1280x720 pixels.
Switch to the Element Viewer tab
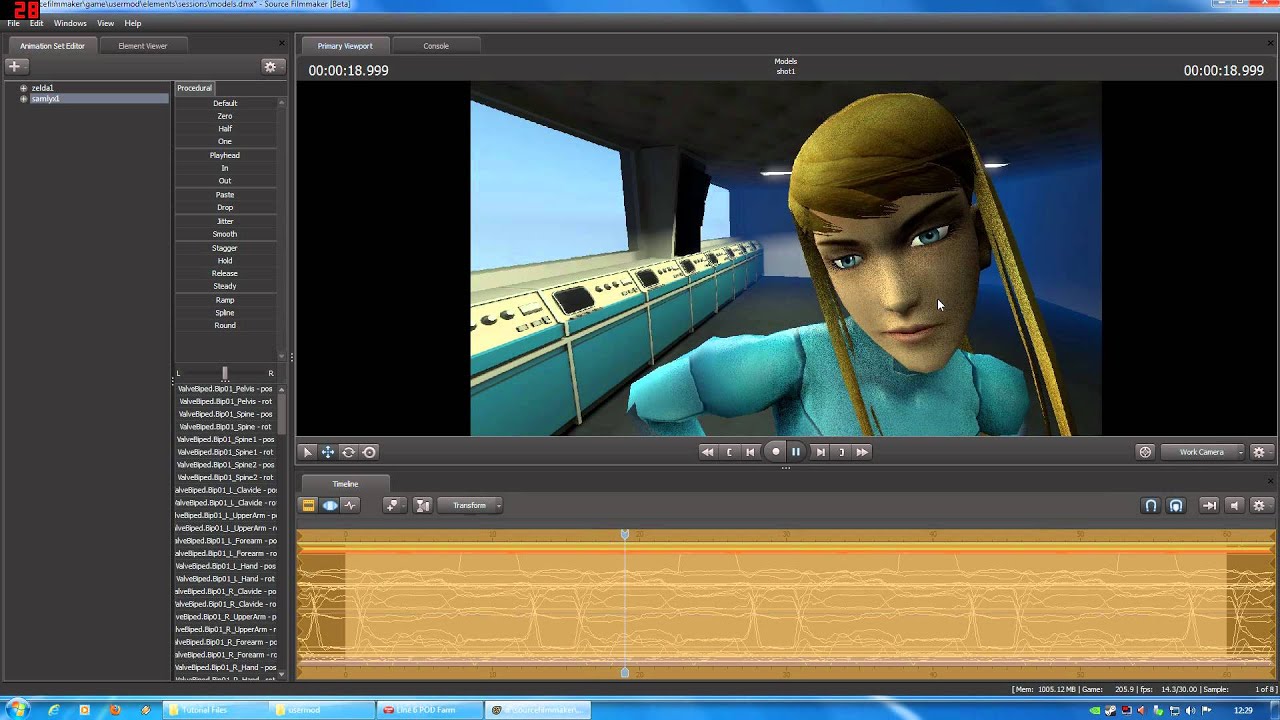pos(143,46)
